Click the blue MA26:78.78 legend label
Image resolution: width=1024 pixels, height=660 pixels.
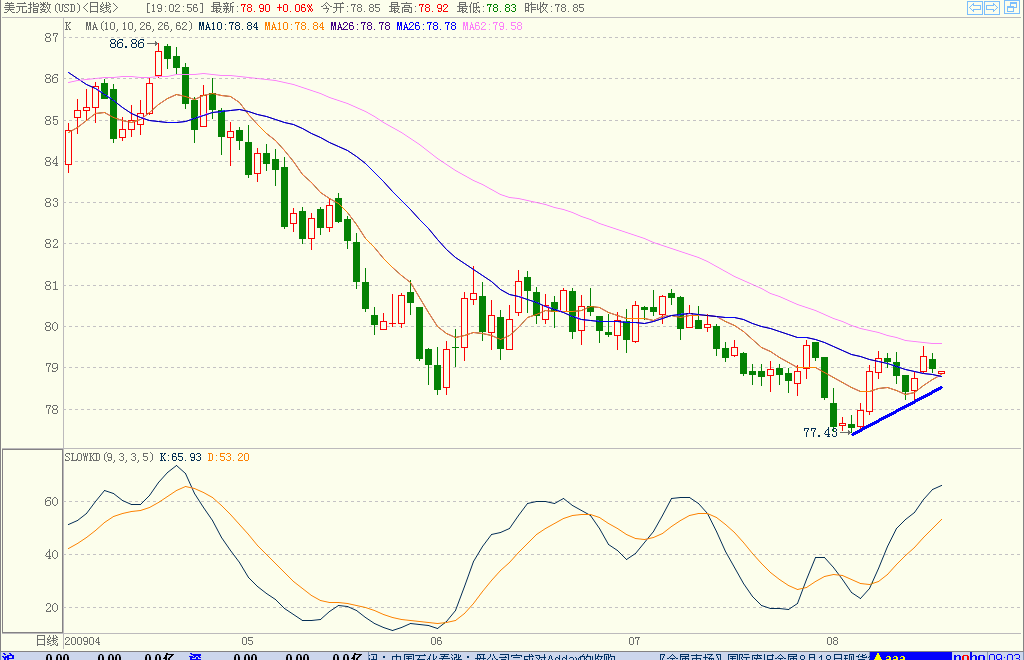coord(426,26)
